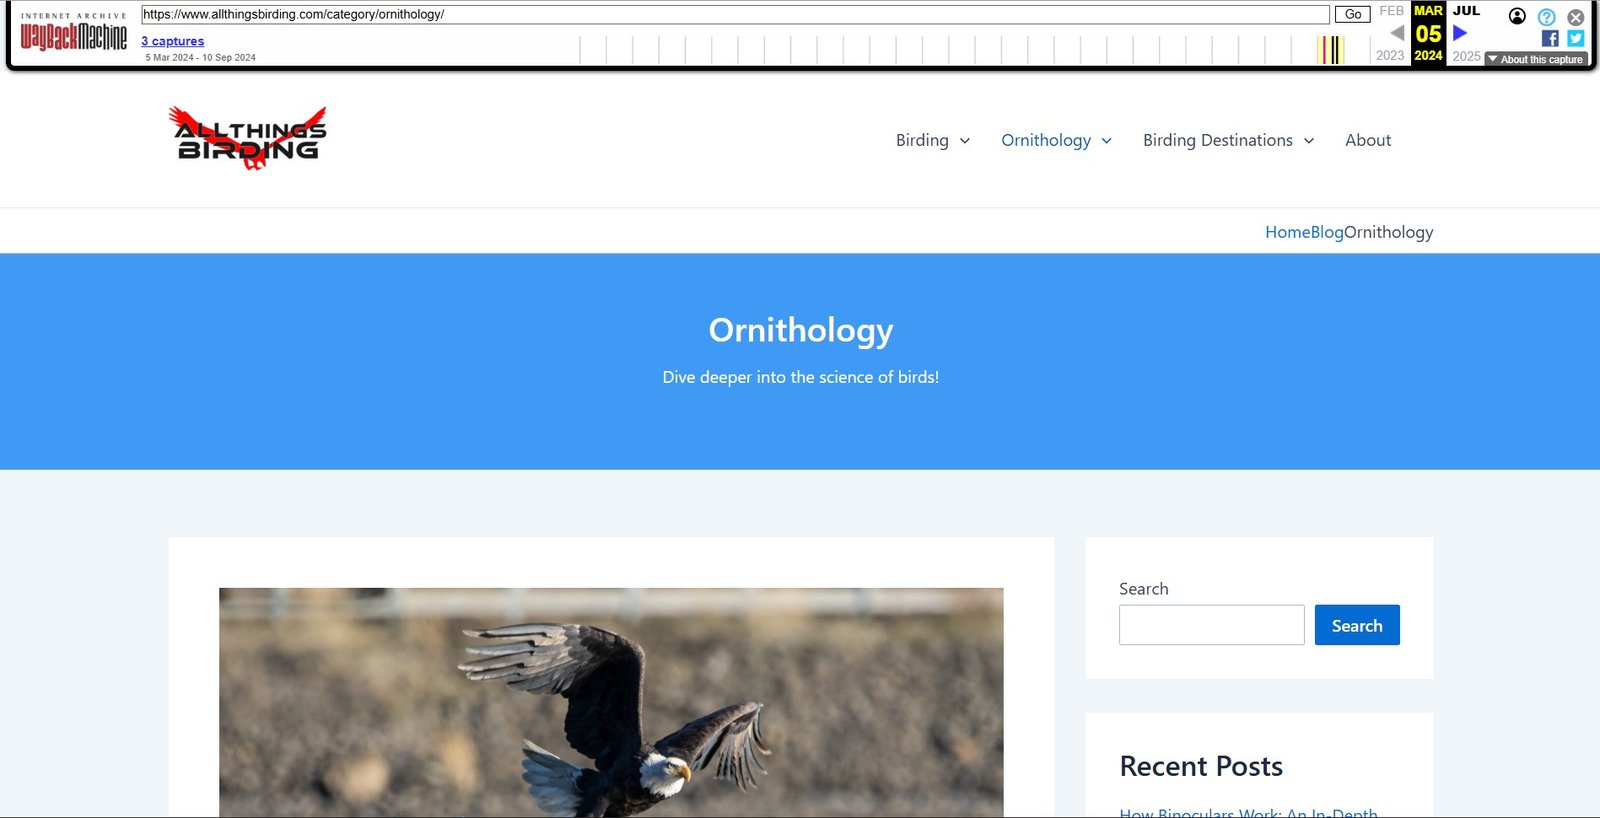
Task: Select the 2025 year in Wayback timeline
Action: pos(1466,56)
